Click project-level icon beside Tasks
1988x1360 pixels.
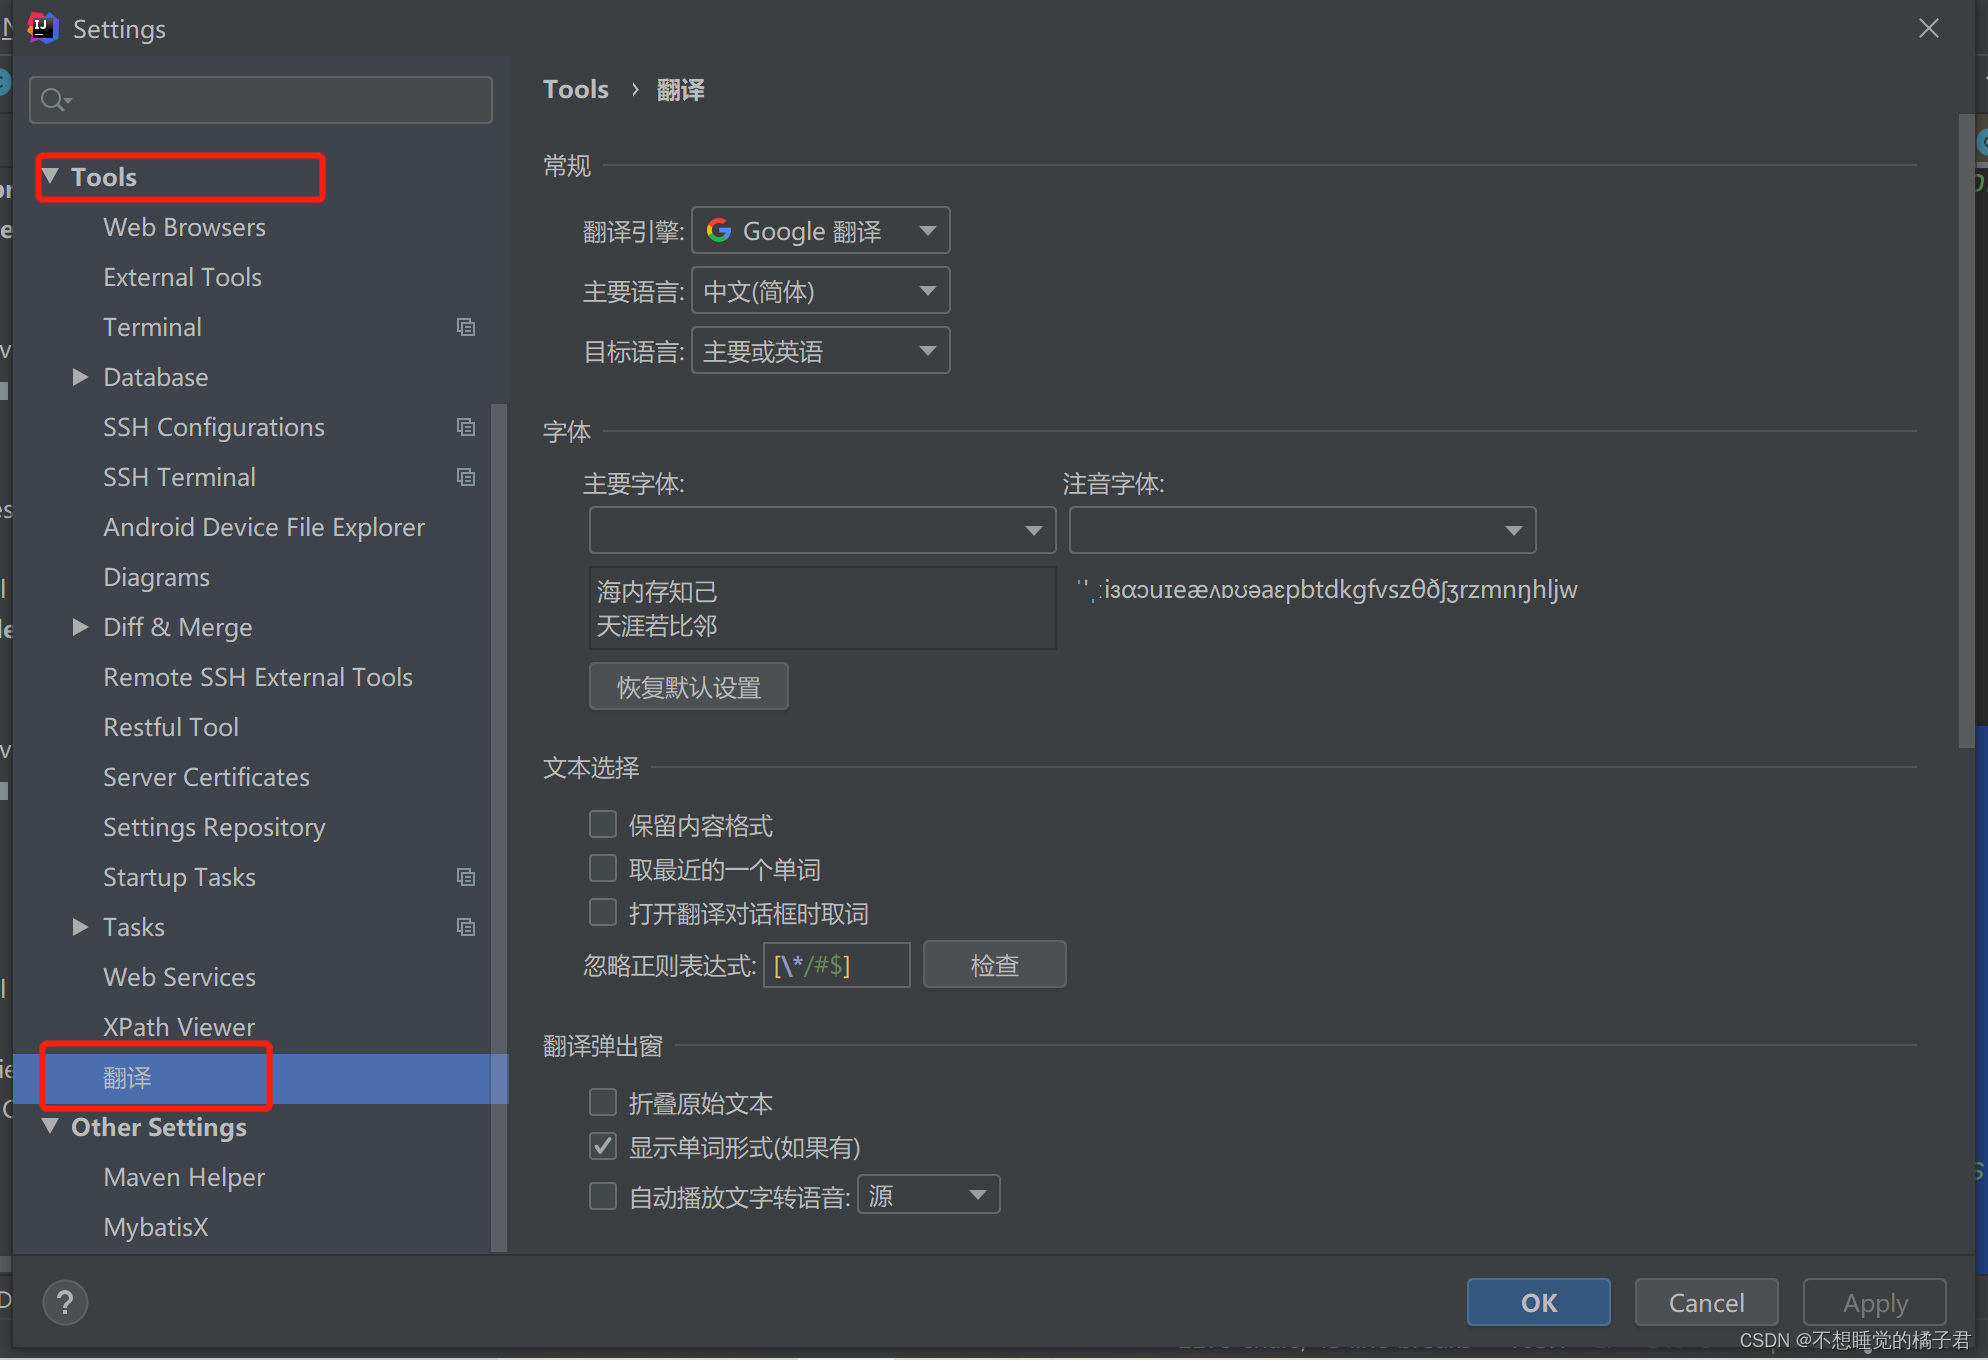466,927
